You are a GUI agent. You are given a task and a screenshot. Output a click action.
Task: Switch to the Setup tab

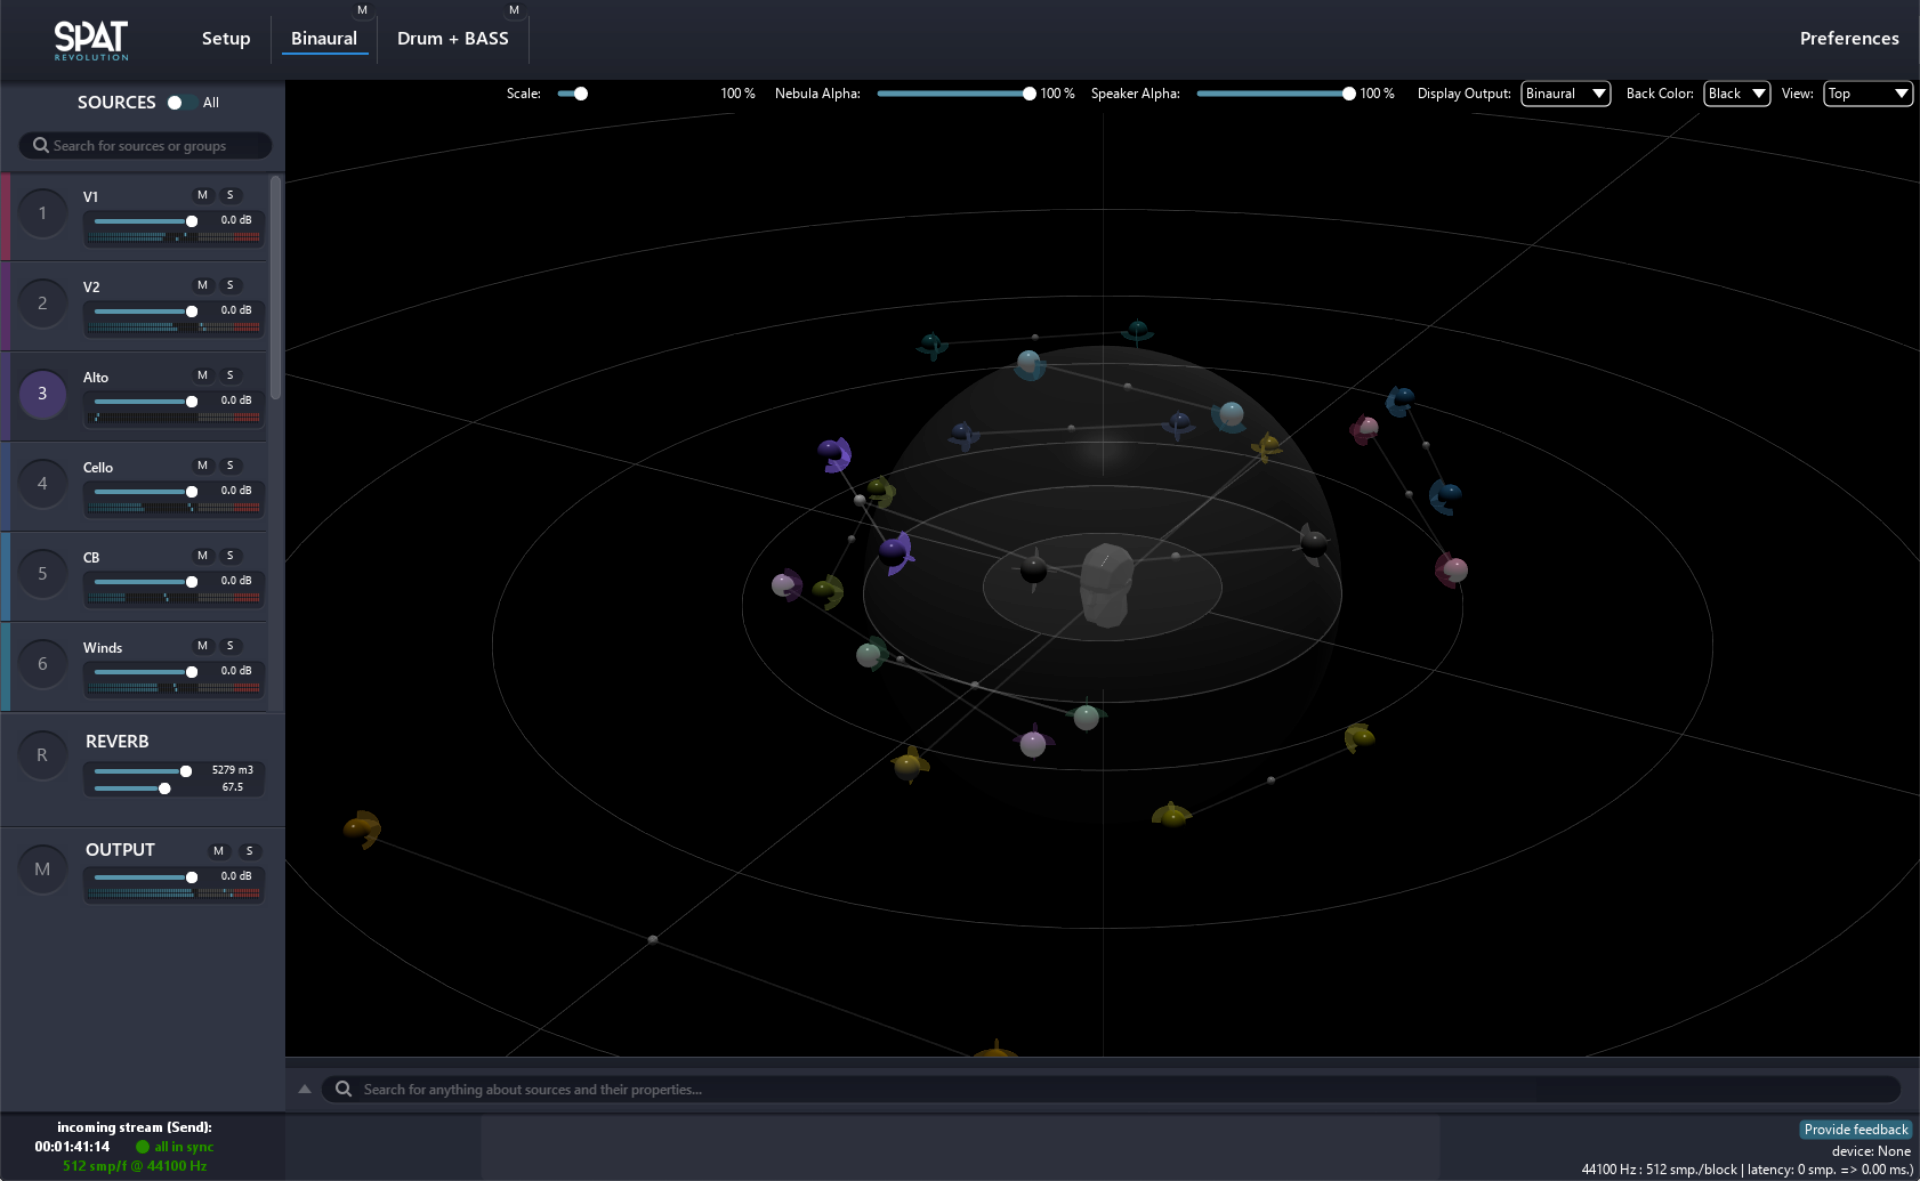click(x=226, y=38)
